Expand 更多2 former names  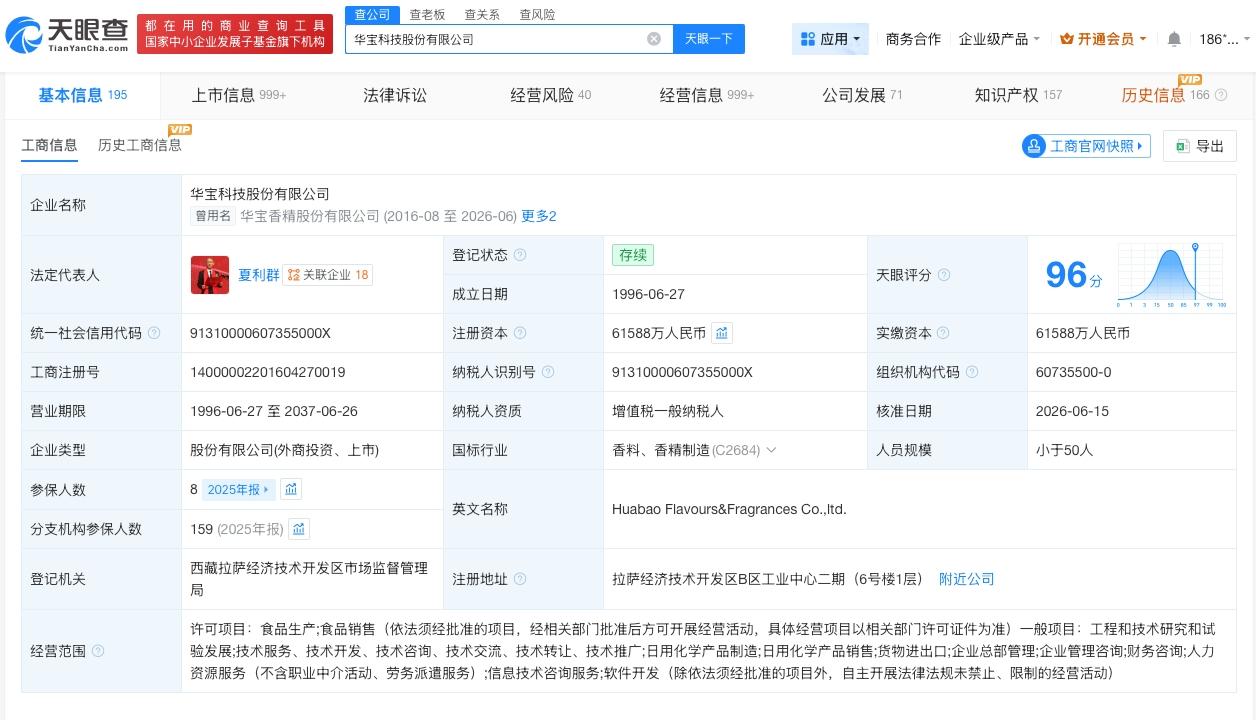click(x=539, y=216)
